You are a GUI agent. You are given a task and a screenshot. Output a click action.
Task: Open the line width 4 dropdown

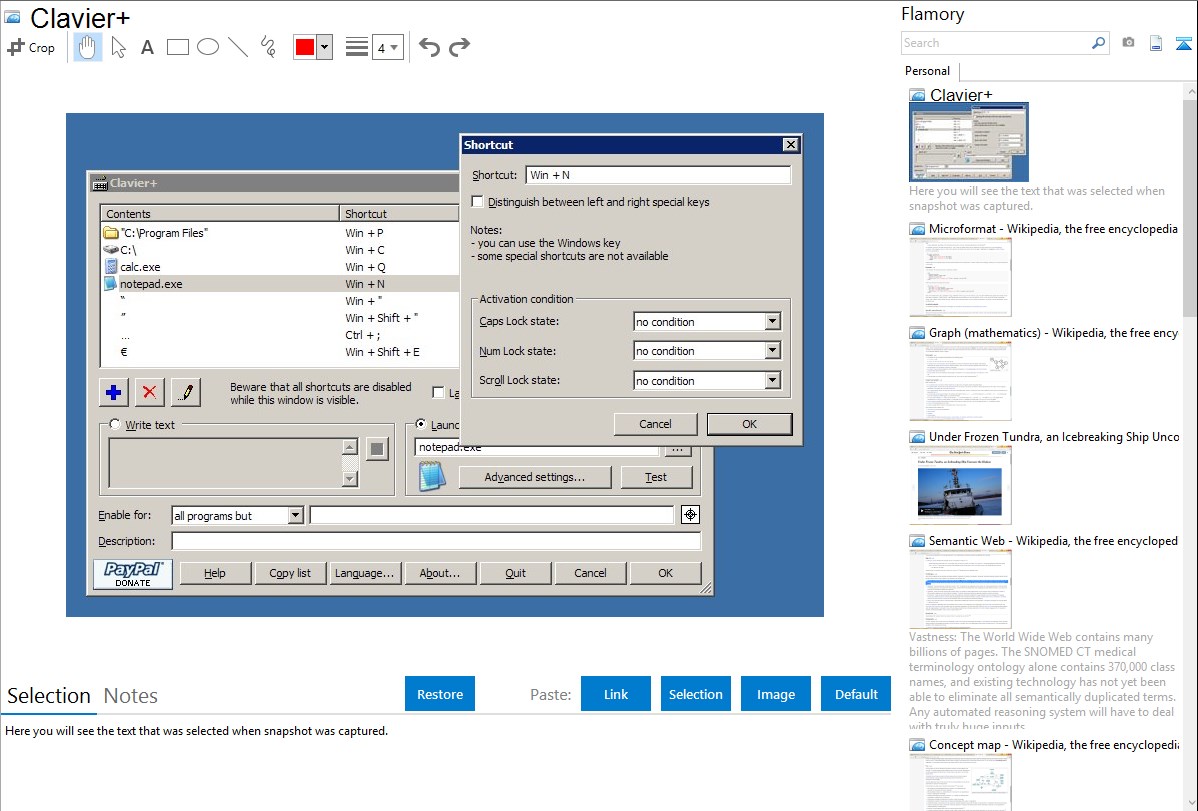click(387, 48)
